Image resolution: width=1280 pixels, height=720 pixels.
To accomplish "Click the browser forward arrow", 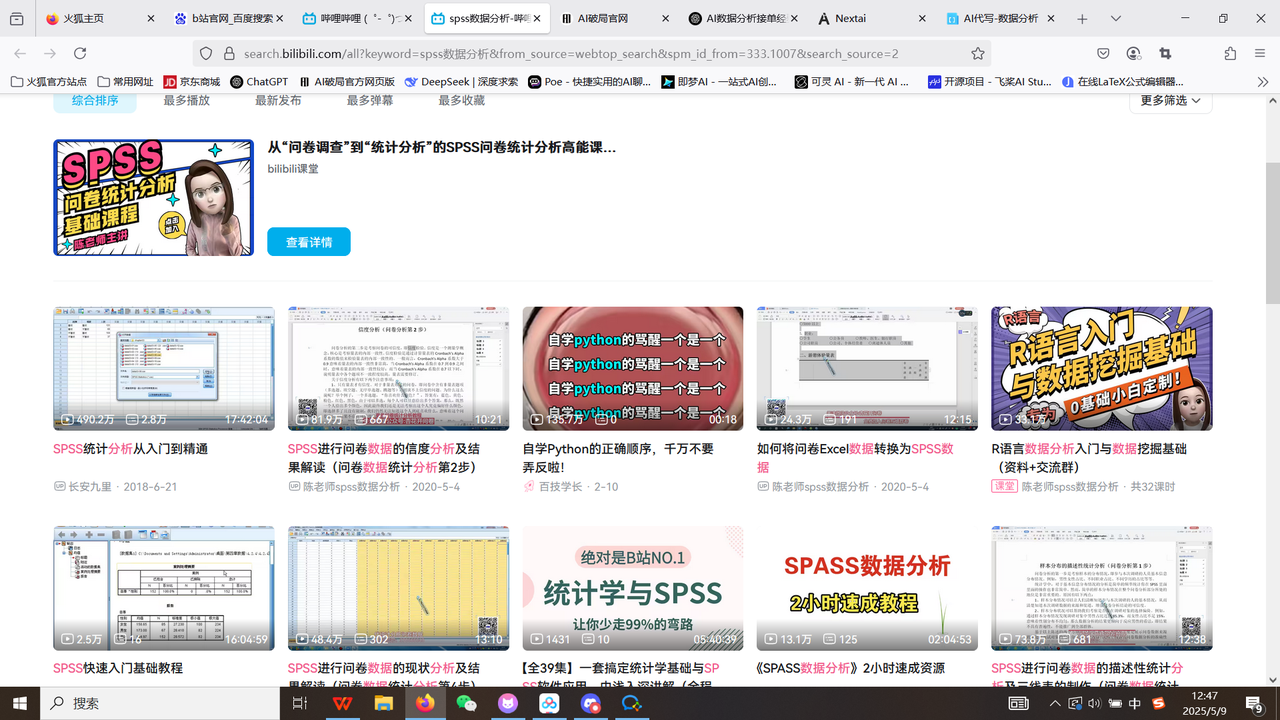I will (50, 53).
